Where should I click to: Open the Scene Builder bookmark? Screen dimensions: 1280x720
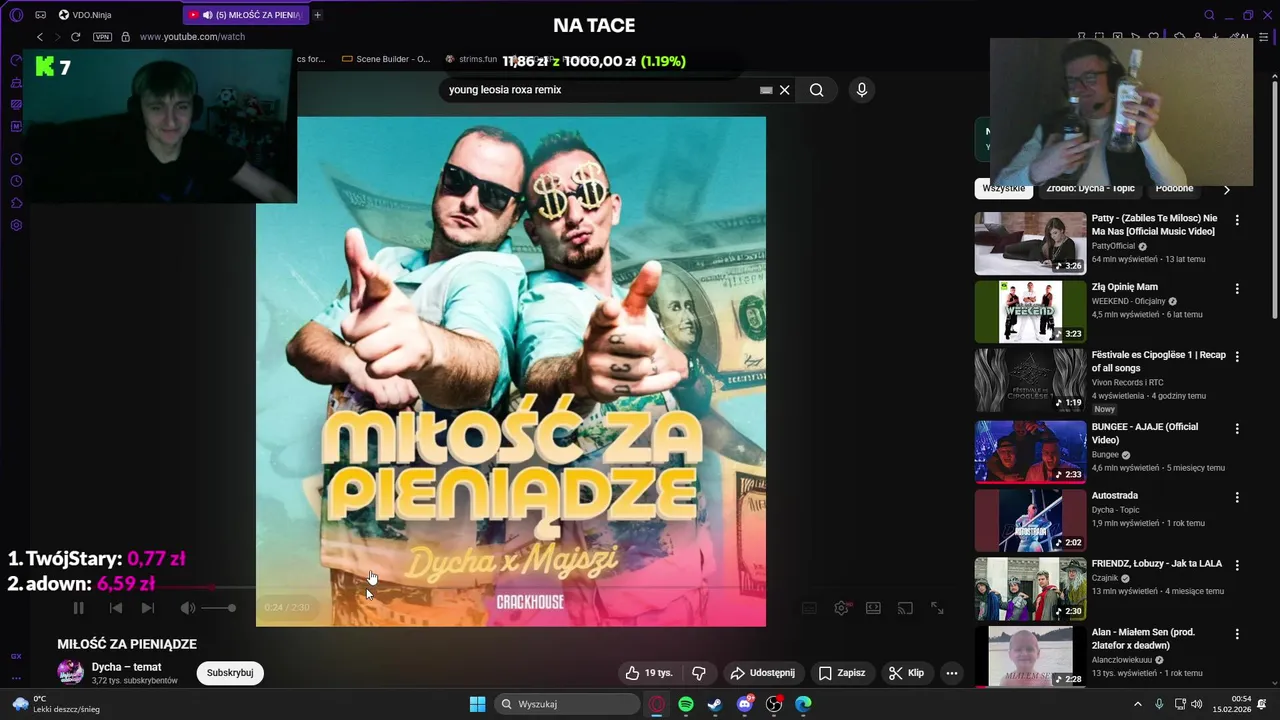point(386,59)
